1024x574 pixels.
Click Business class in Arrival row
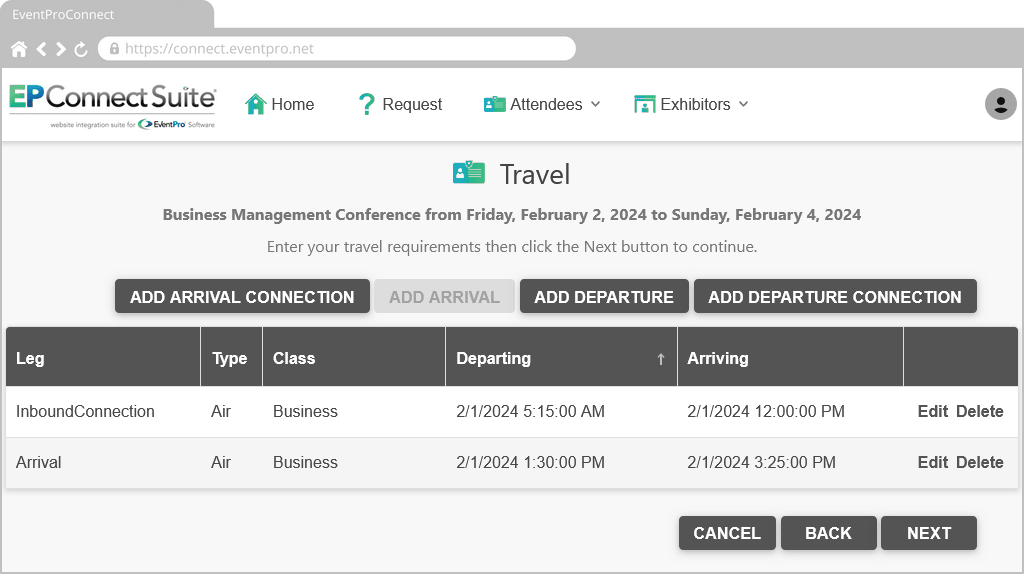pos(305,462)
